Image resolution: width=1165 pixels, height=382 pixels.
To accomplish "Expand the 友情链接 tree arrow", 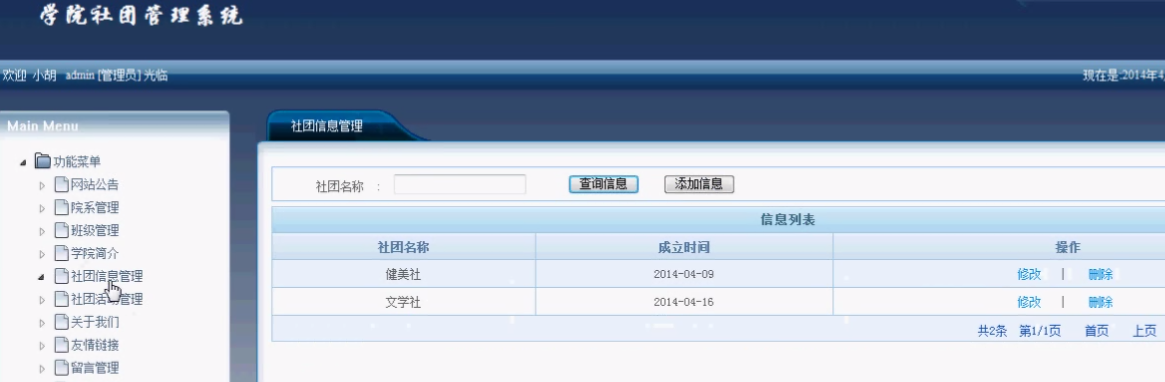I will tap(42, 346).
